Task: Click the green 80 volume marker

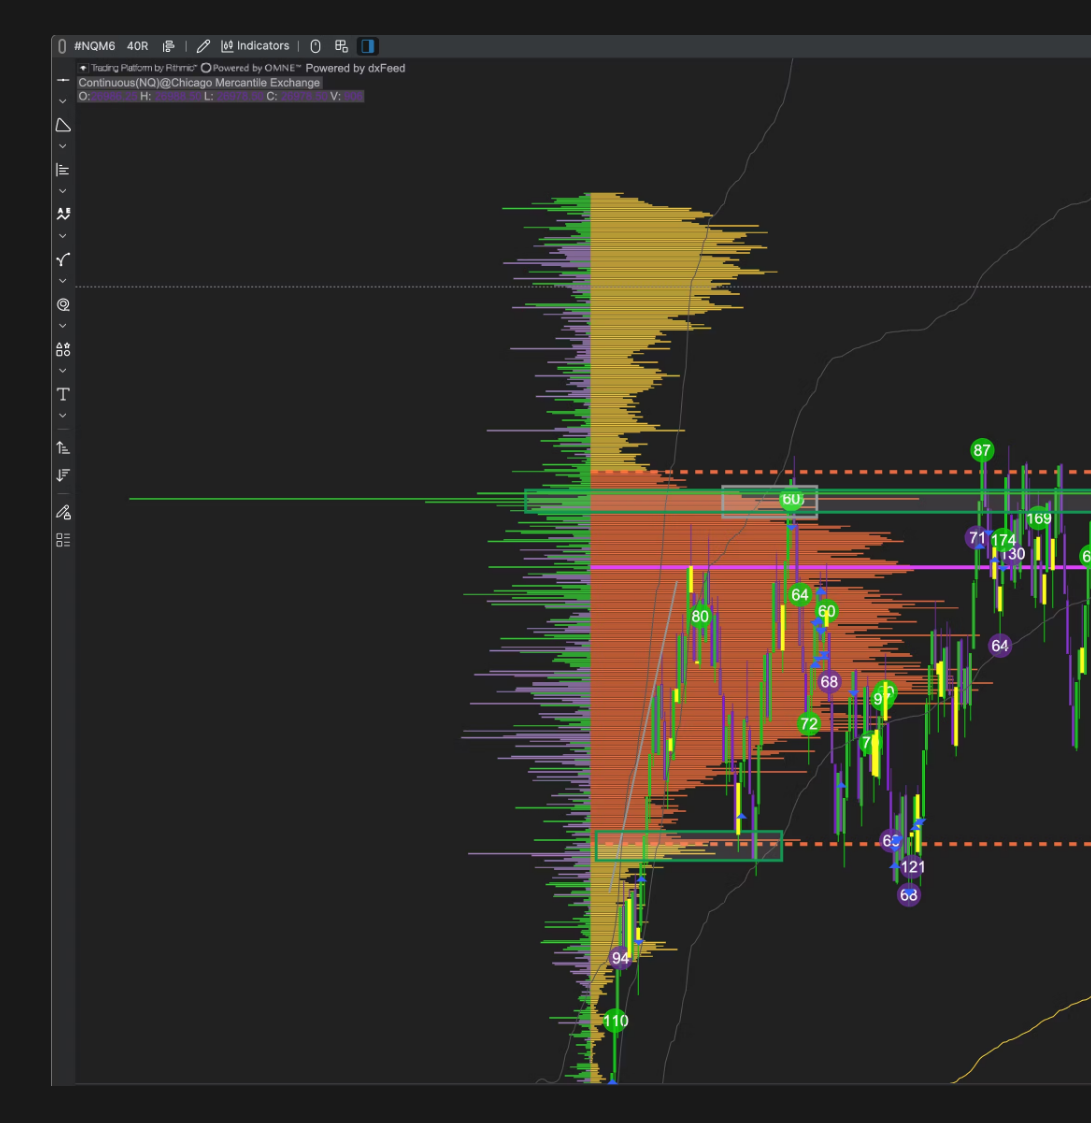Action: [x=700, y=617]
